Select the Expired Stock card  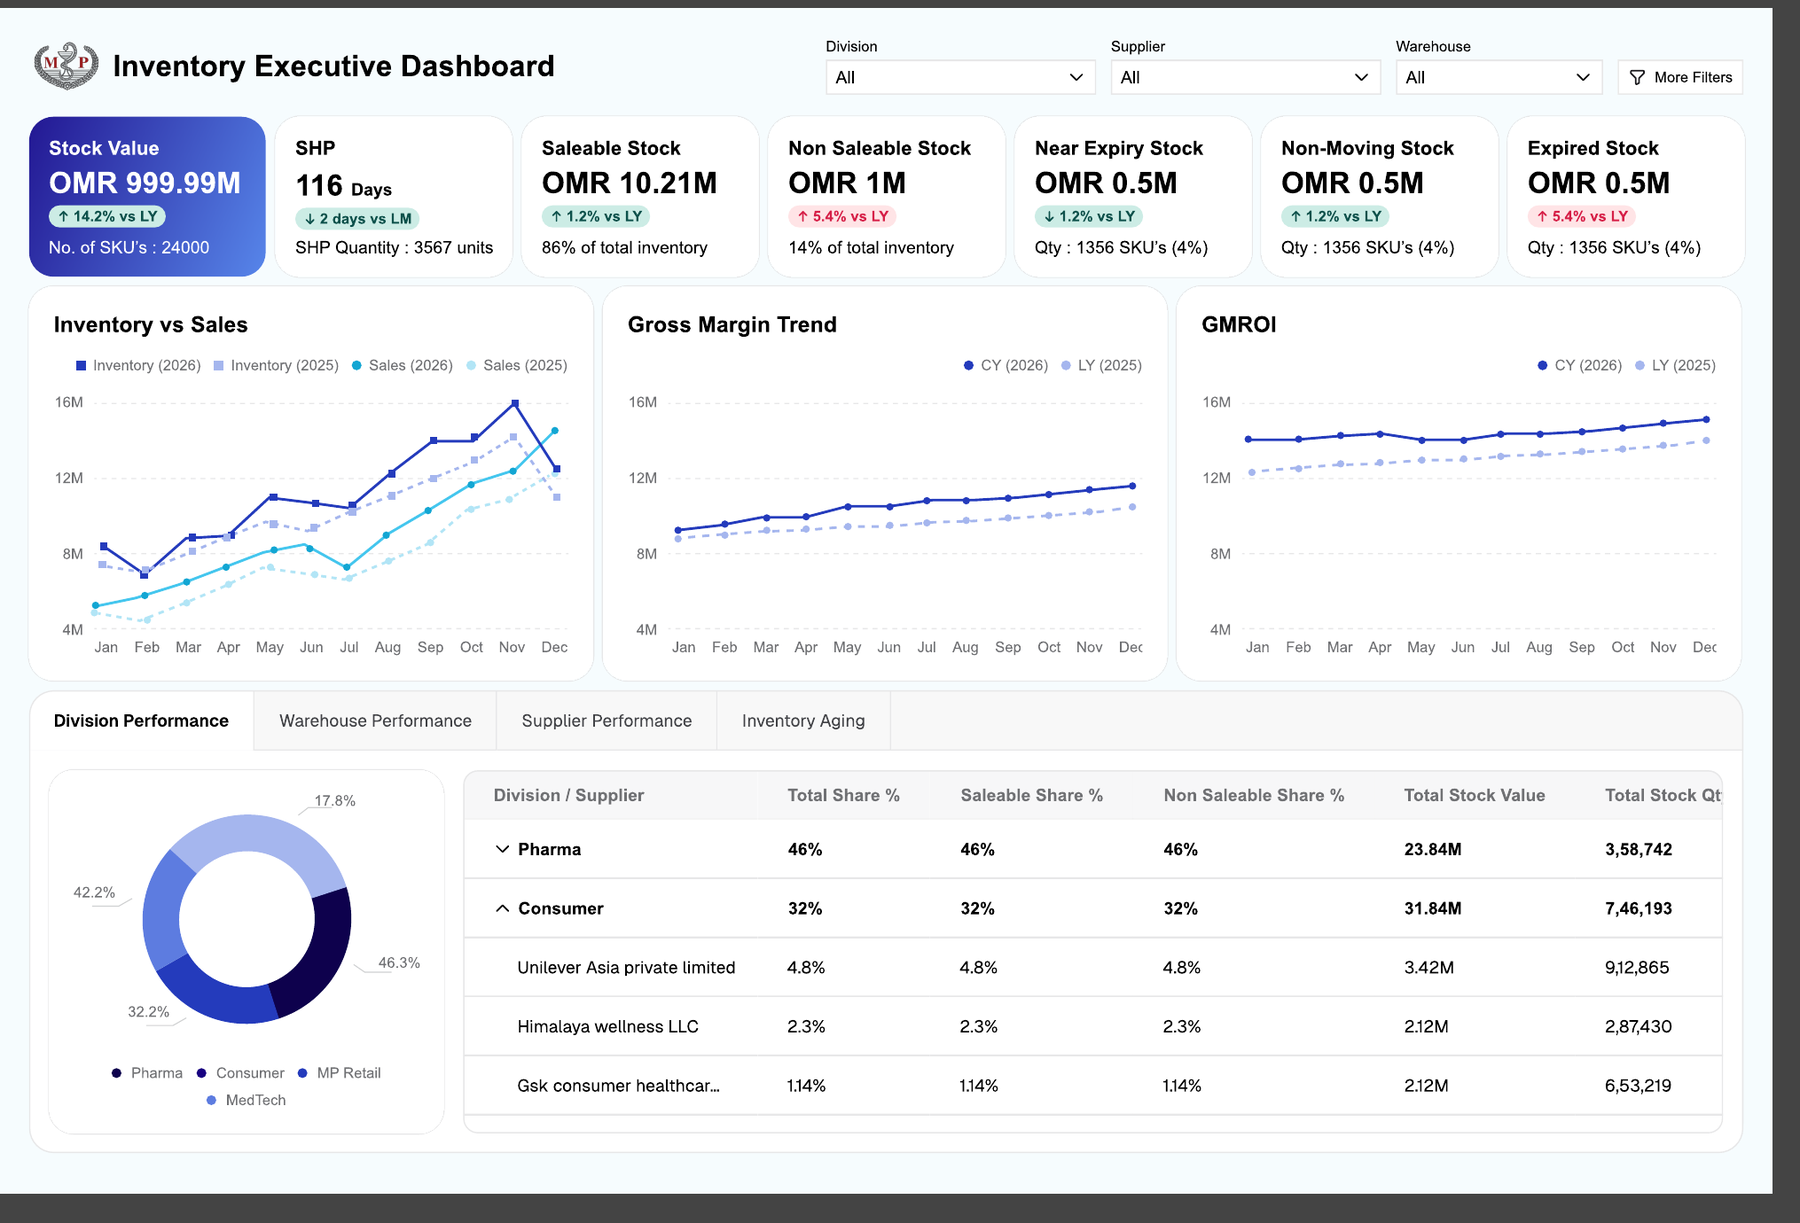tap(1626, 196)
